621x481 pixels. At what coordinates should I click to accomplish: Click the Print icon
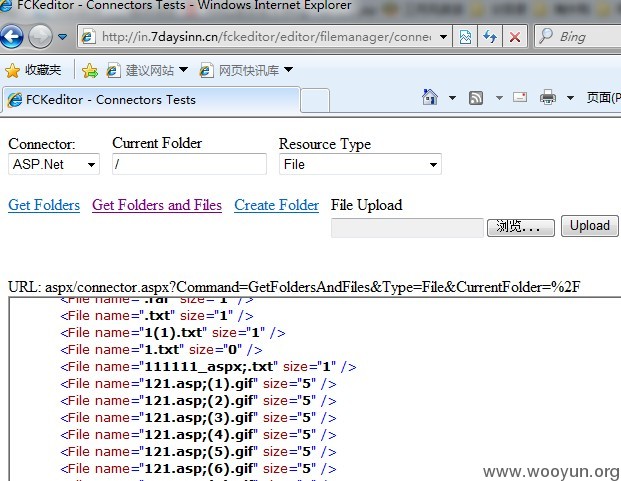548,97
